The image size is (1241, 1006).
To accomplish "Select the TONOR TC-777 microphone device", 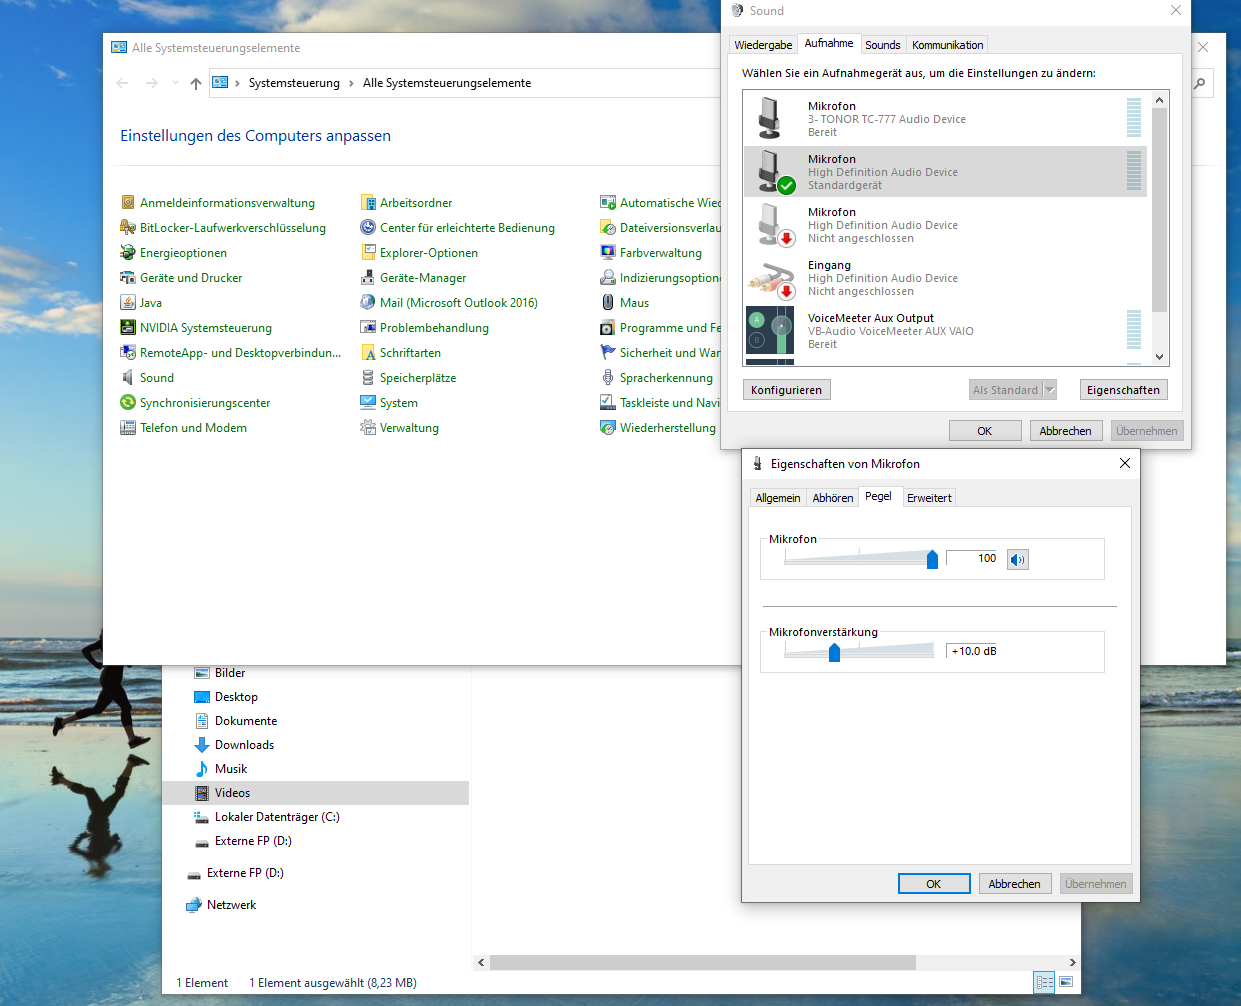I will pyautogui.click(x=945, y=119).
